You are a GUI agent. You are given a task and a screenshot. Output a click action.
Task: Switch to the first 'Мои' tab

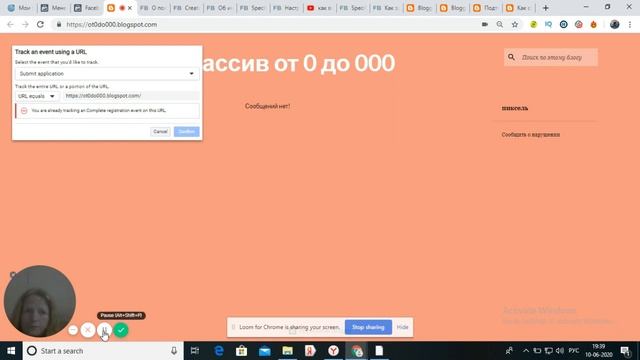[19, 8]
